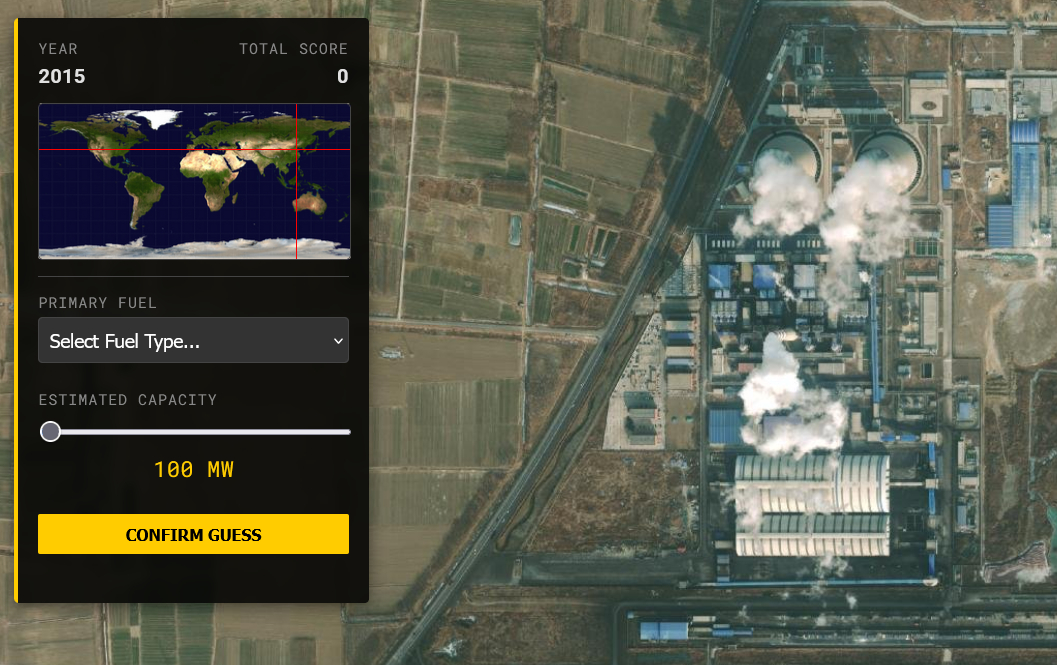This screenshot has width=1057, height=665.
Task: Grab the estimated capacity slider handle
Action: tap(50, 431)
